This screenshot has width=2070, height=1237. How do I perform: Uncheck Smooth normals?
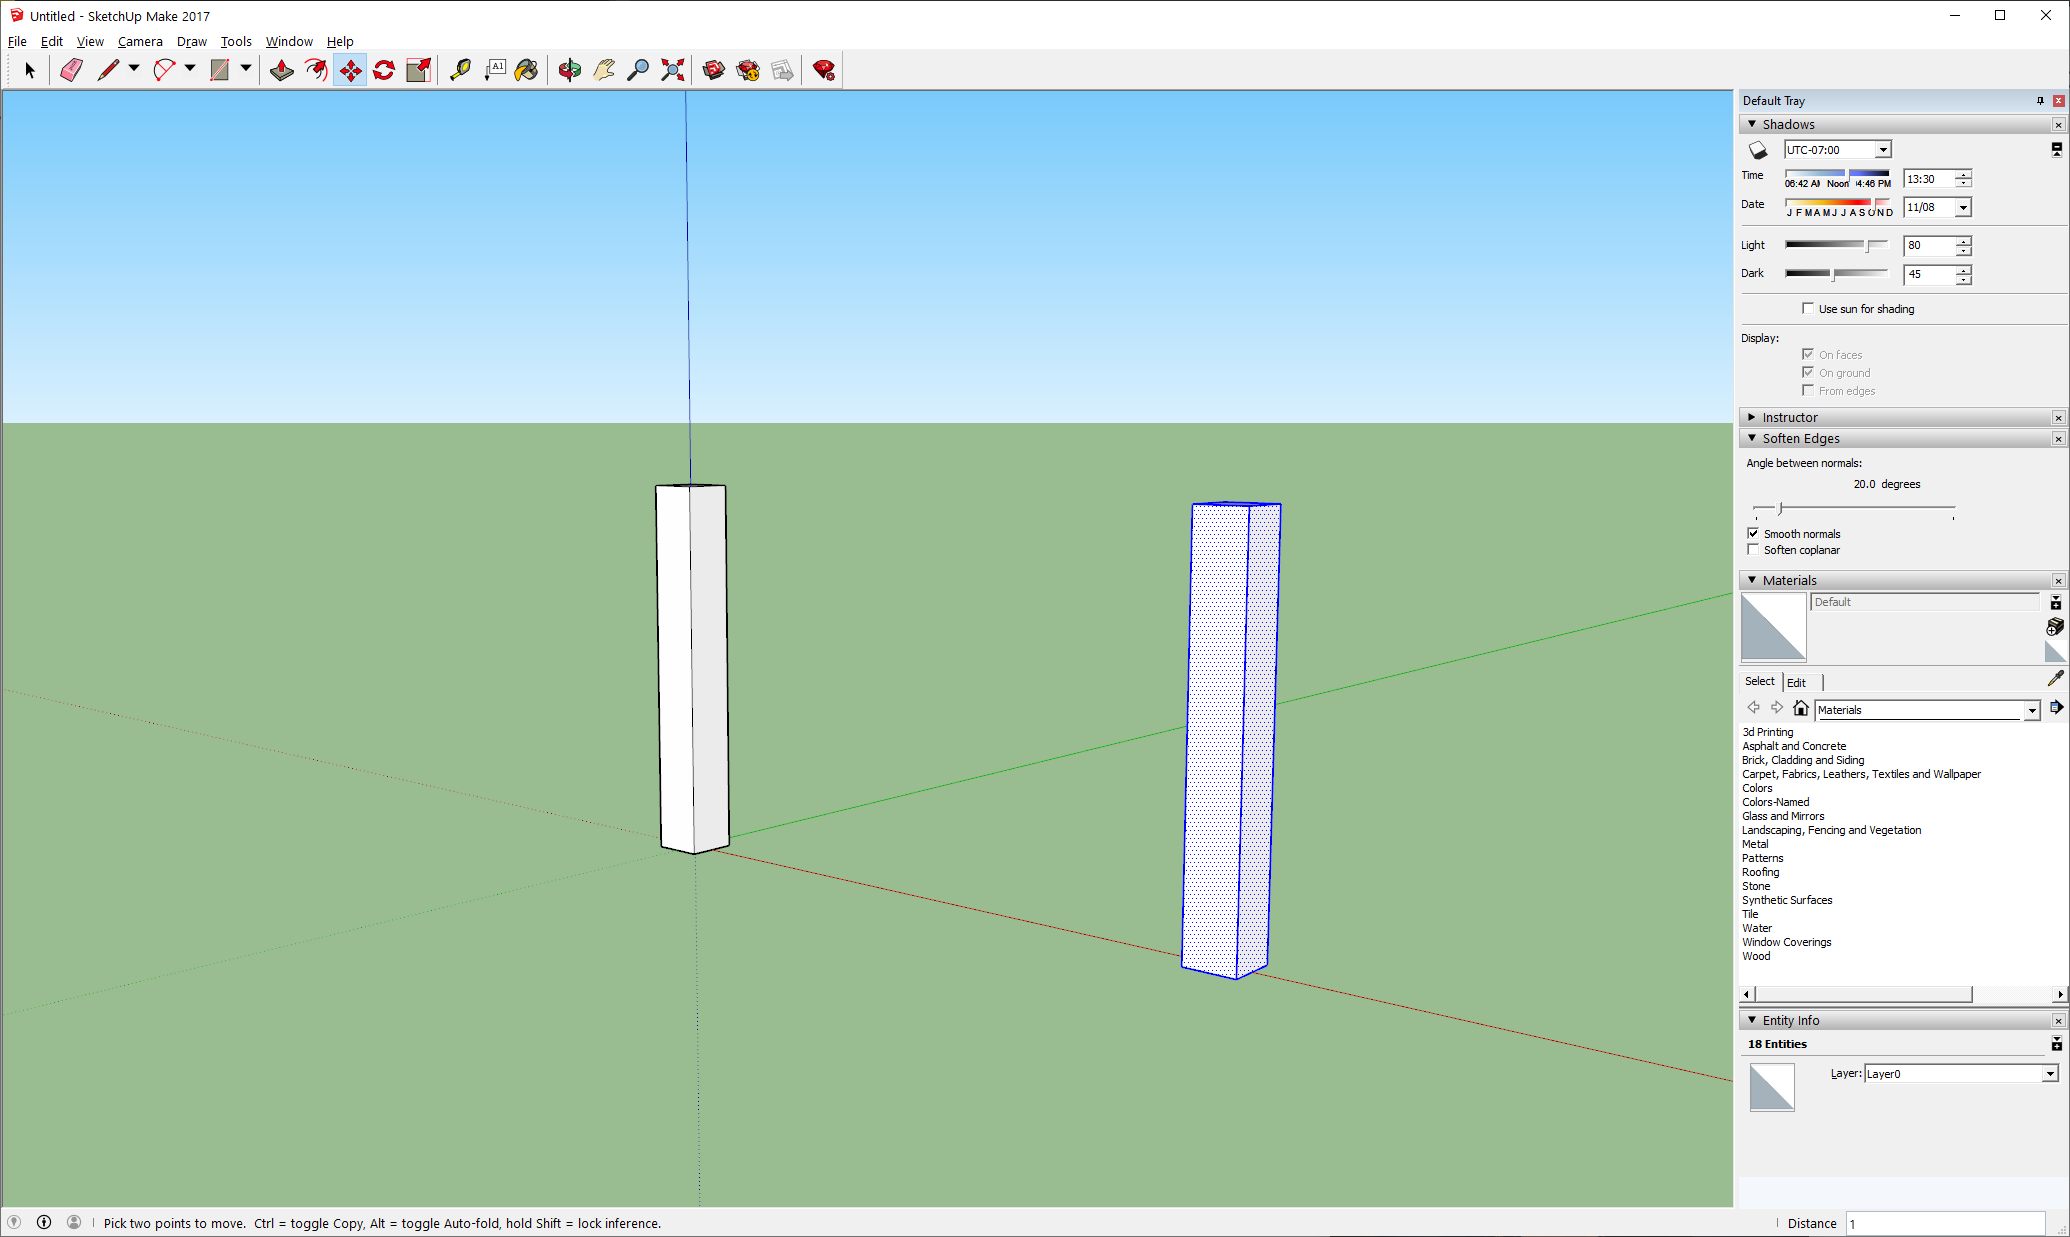pos(1753,534)
